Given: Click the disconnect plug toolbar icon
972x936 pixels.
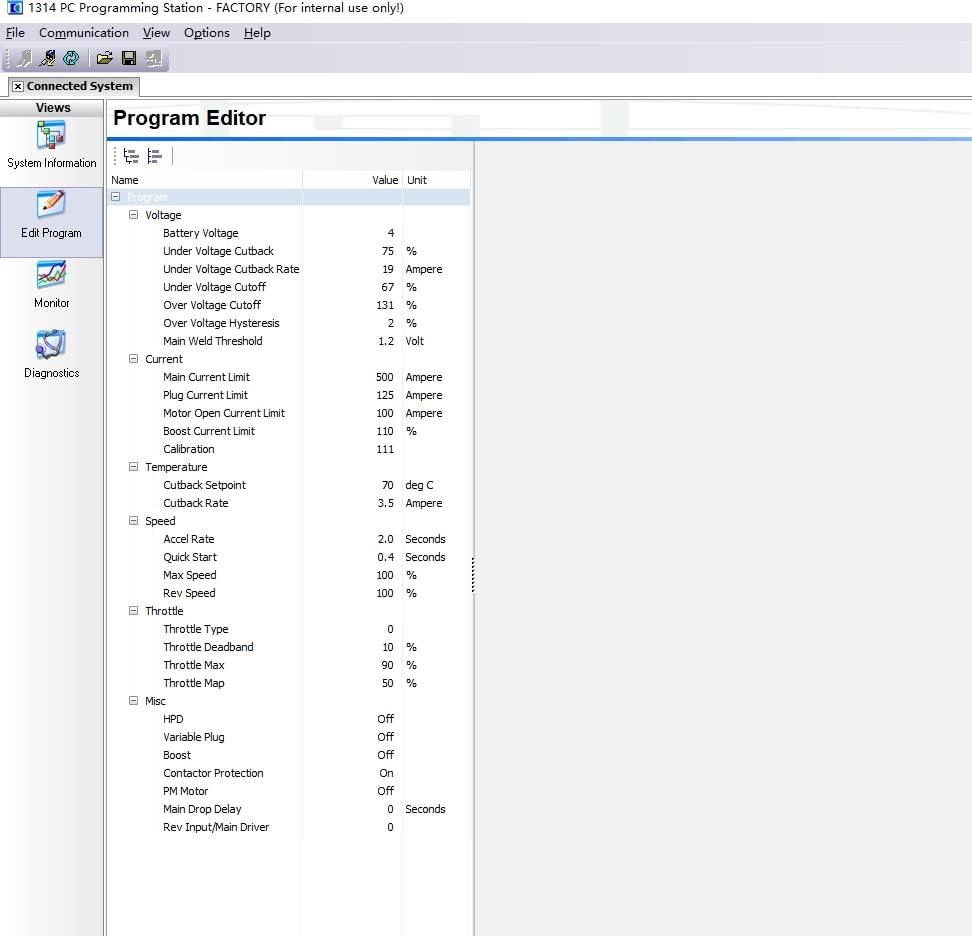Looking at the screenshot, I should 48,59.
